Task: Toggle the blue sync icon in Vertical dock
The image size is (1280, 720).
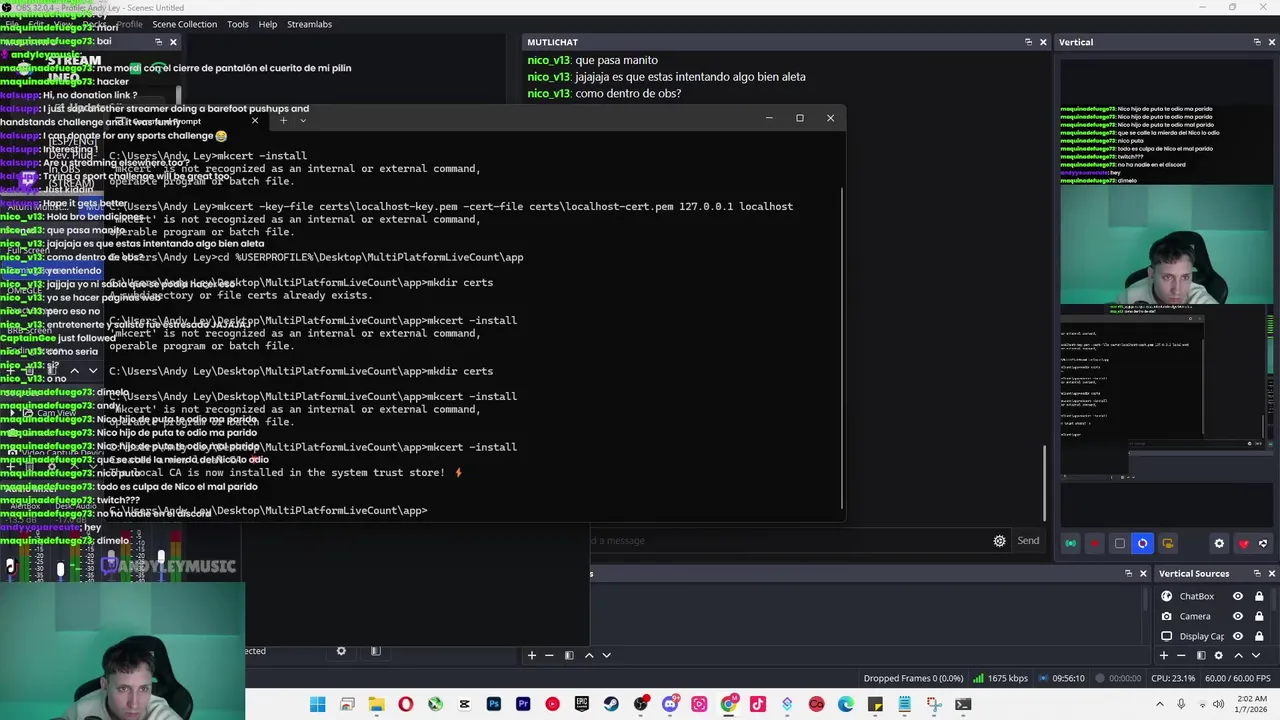Action: click(x=1143, y=544)
